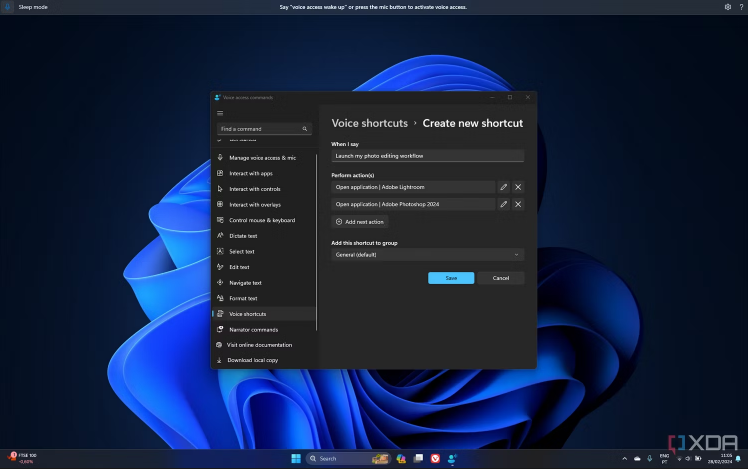Open Voice access commands app in taskbar
Viewport: 748px width, 469px height.
452,459
